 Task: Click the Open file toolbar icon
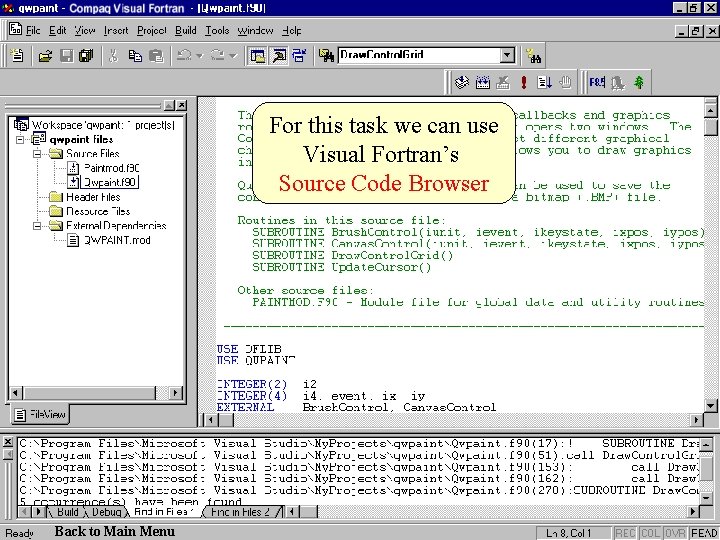click(45, 56)
